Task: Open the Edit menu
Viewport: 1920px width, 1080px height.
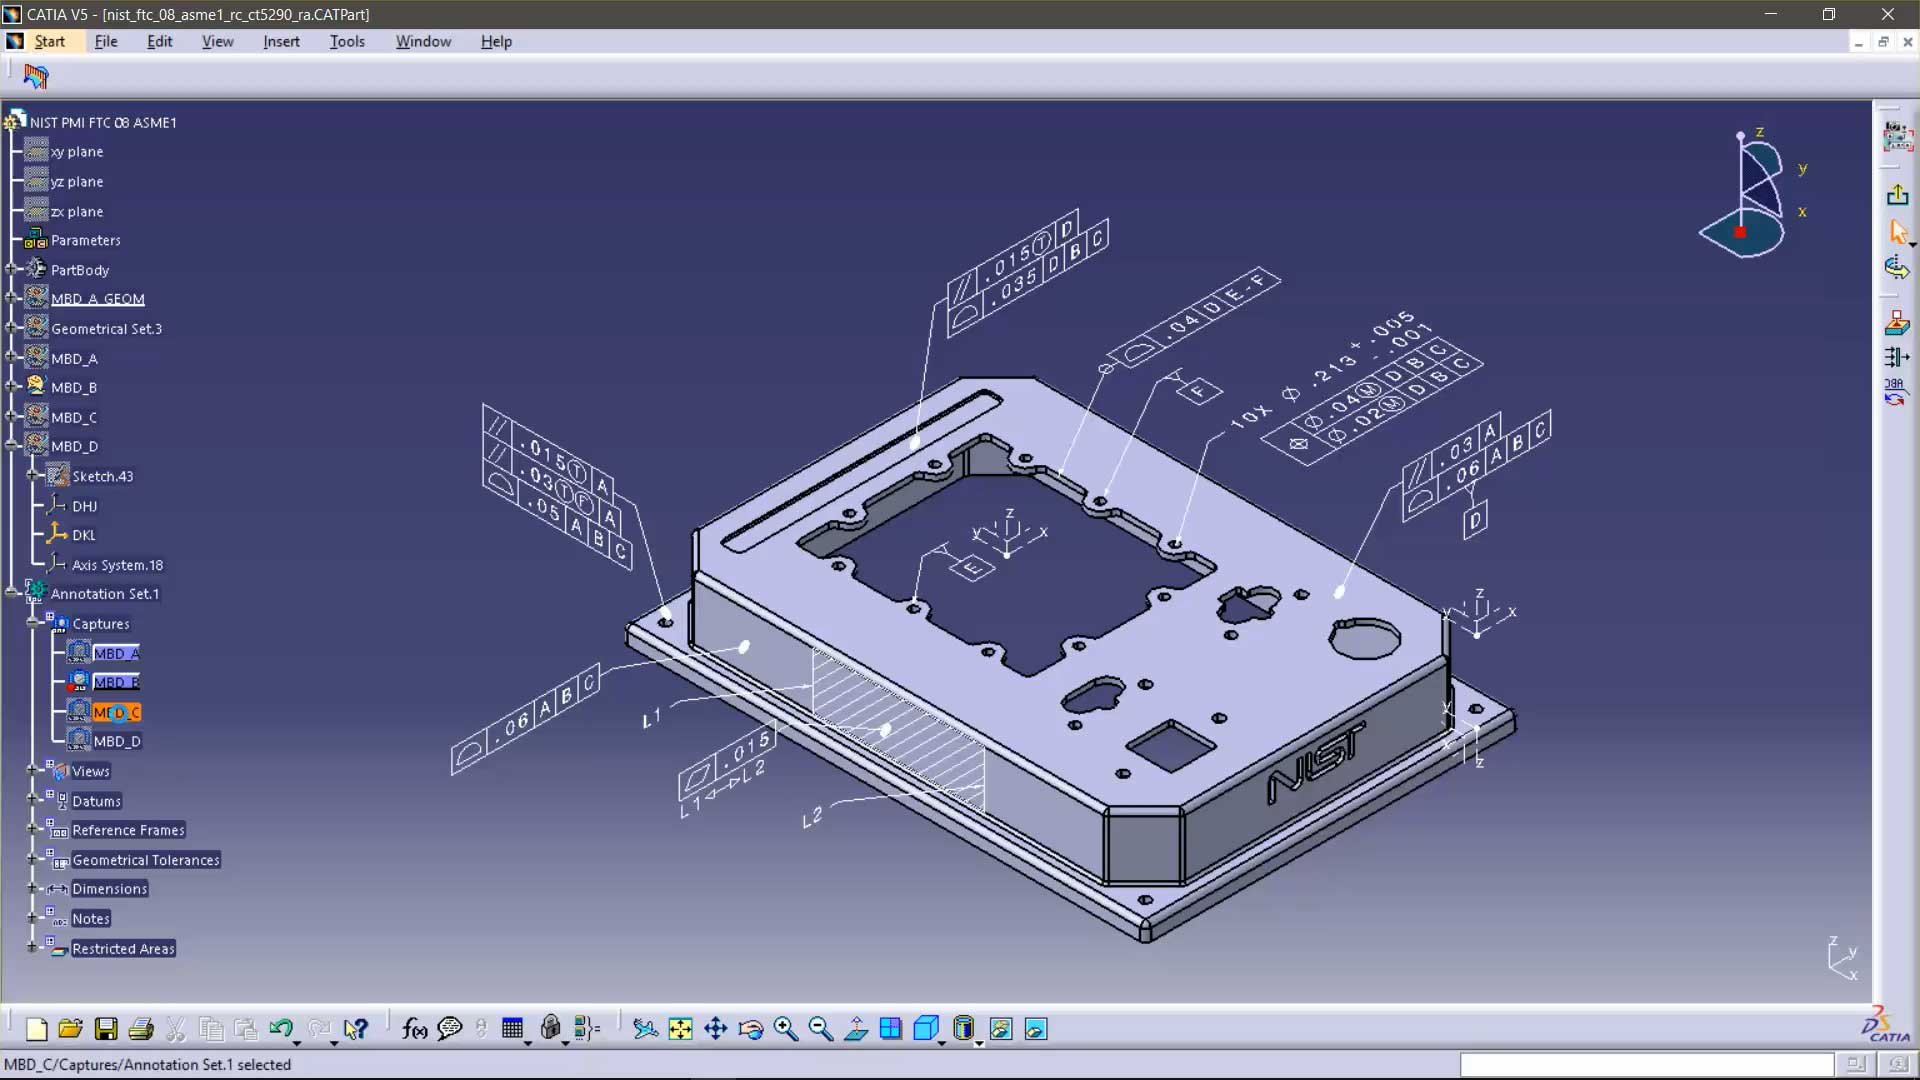Action: [160, 41]
